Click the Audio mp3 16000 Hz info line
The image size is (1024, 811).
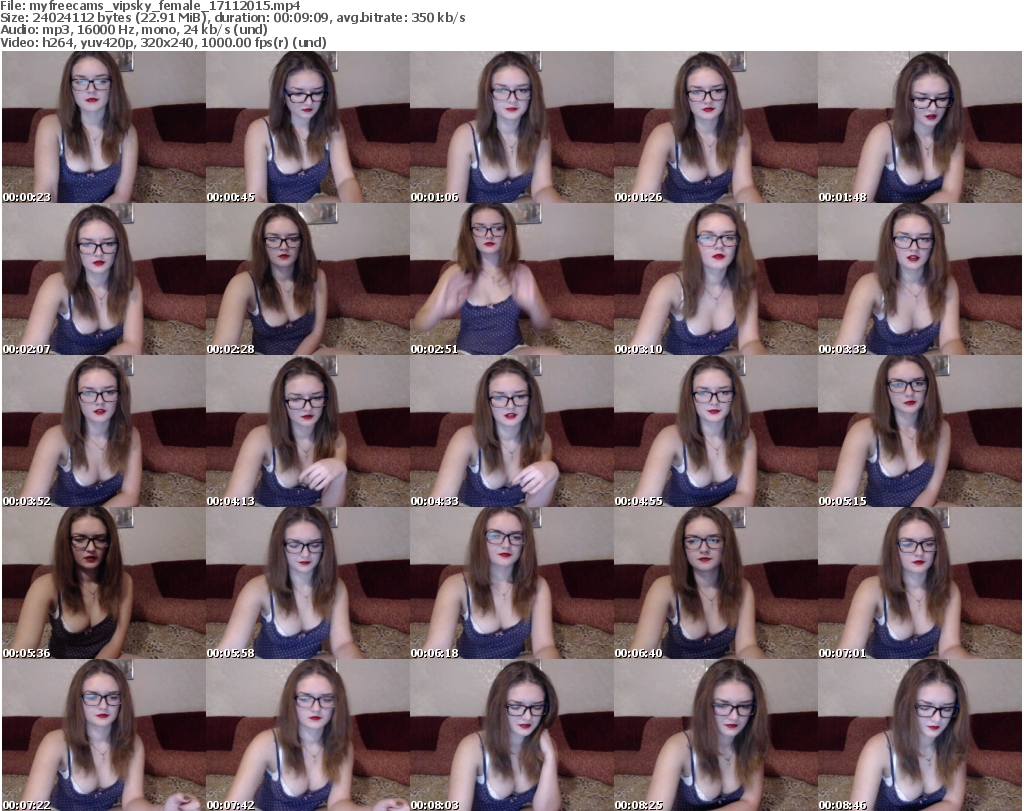[134, 30]
